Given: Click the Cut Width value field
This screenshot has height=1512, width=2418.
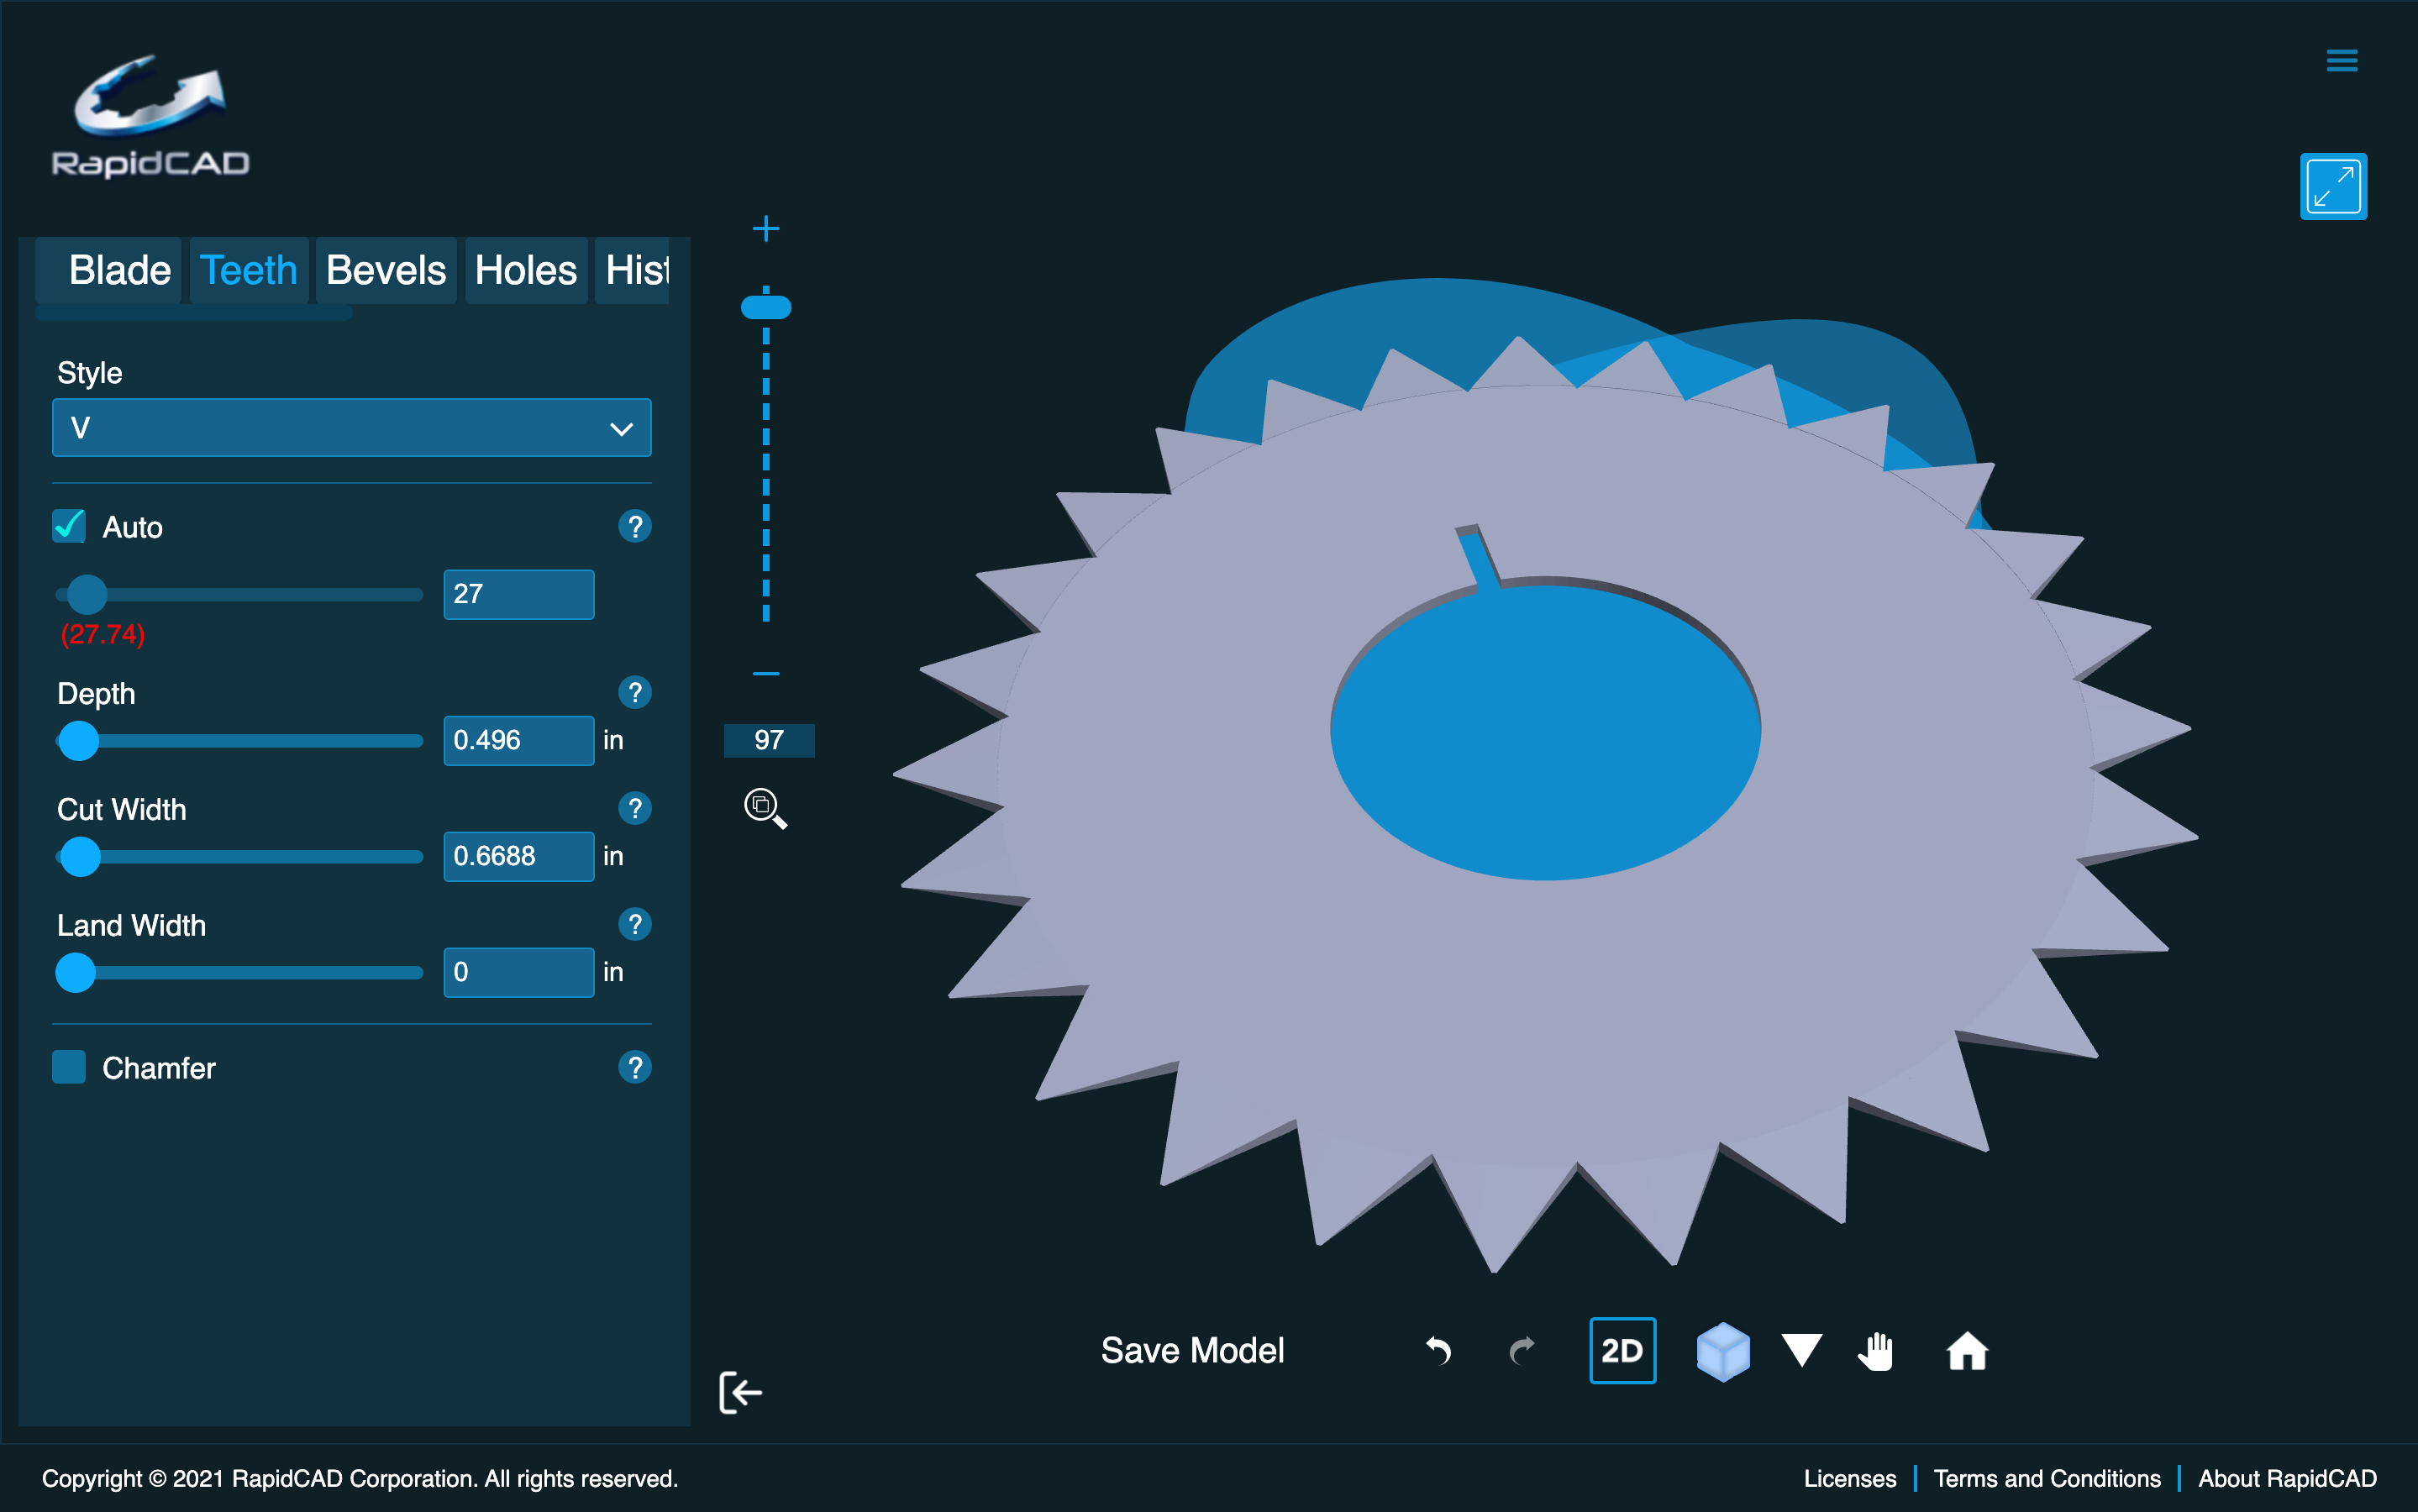Looking at the screenshot, I should point(518,856).
